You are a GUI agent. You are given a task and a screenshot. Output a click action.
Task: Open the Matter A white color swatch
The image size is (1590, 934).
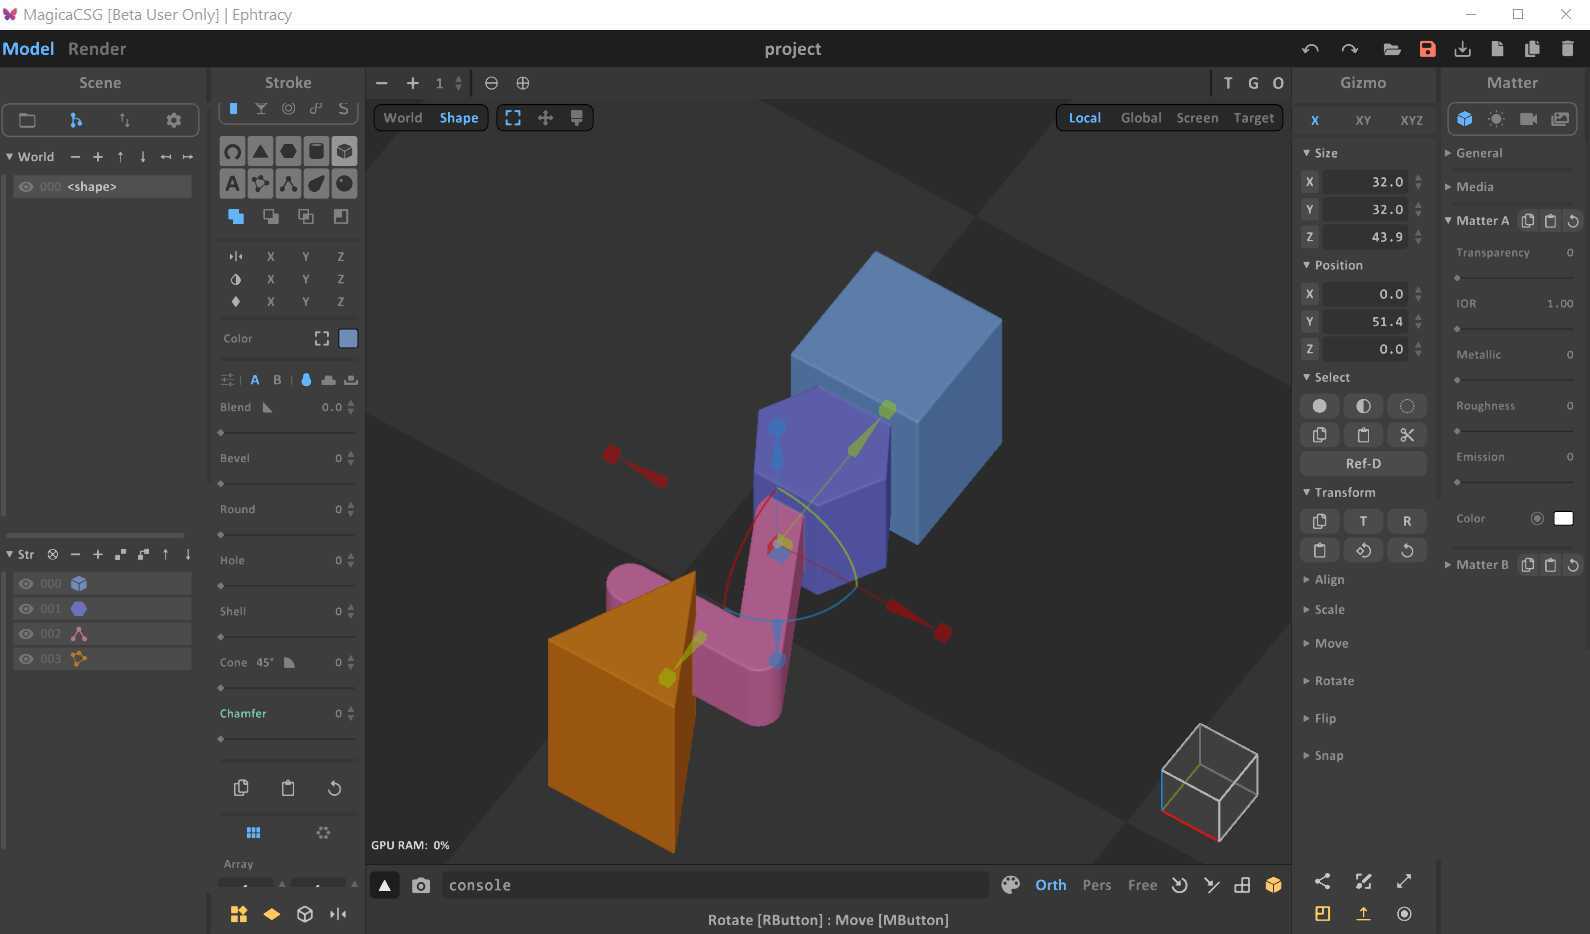(1563, 519)
